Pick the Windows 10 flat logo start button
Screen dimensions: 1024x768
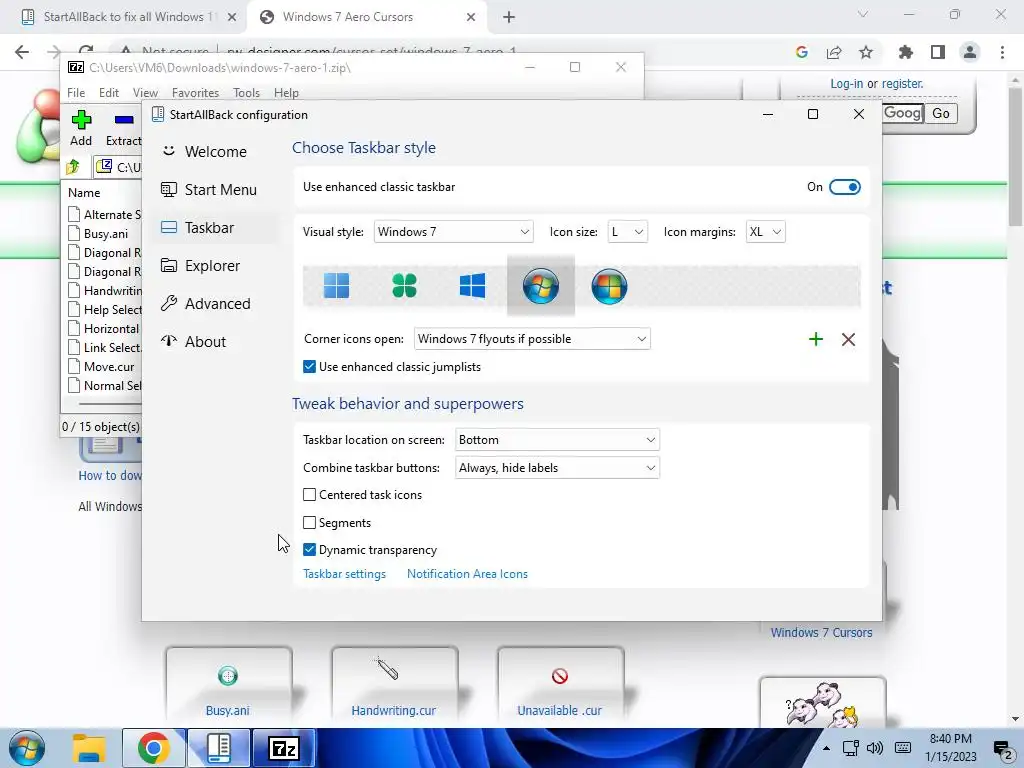[x=472, y=286]
